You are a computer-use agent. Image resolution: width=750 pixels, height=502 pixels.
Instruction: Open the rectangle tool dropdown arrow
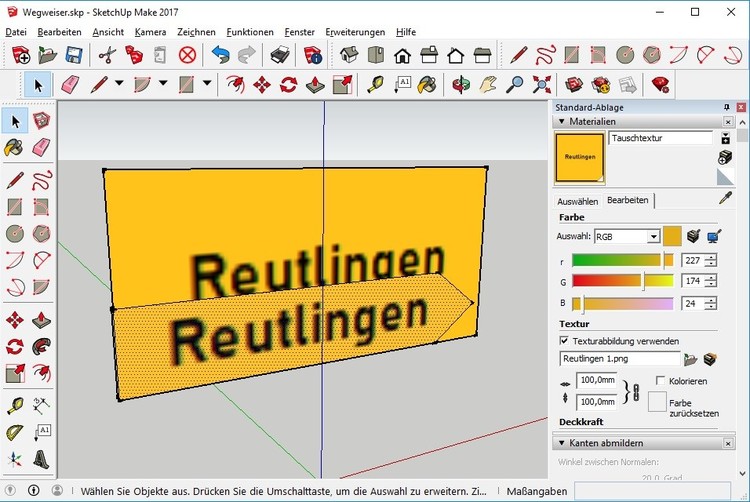pos(207,83)
